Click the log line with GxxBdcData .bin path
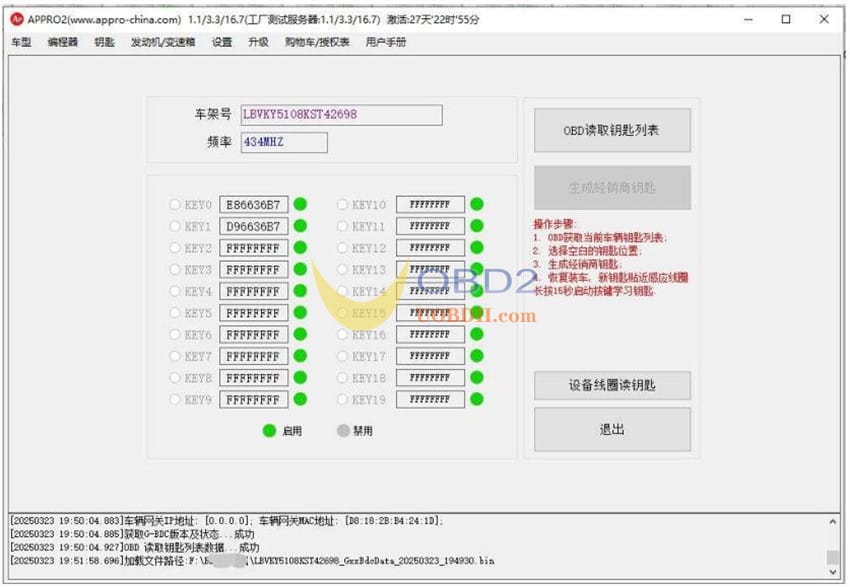850x587 pixels. point(252,561)
